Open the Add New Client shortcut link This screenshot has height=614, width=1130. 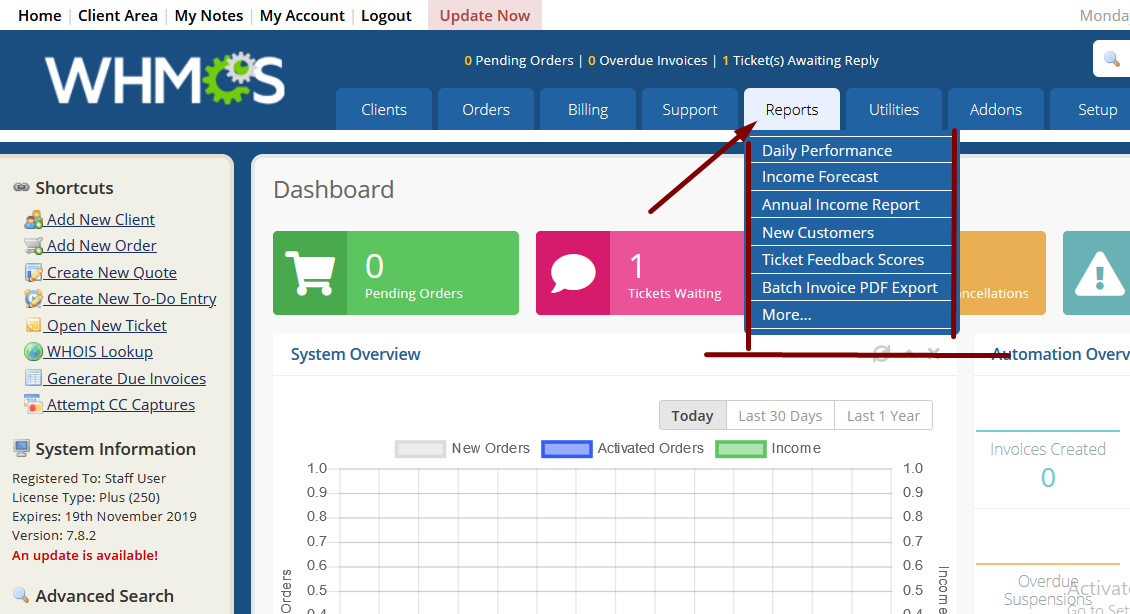tap(101, 219)
